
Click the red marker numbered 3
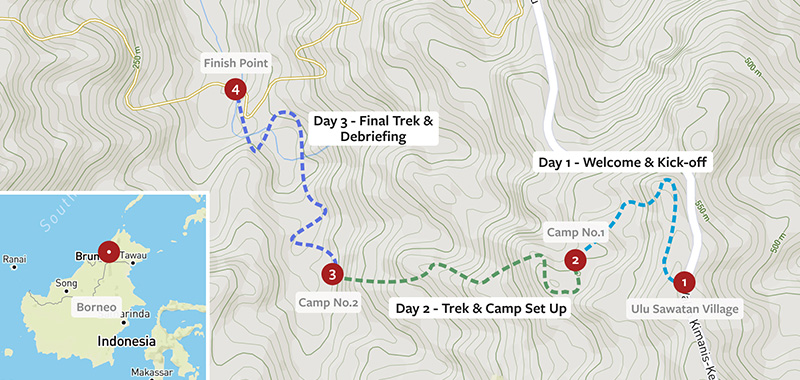(332, 275)
